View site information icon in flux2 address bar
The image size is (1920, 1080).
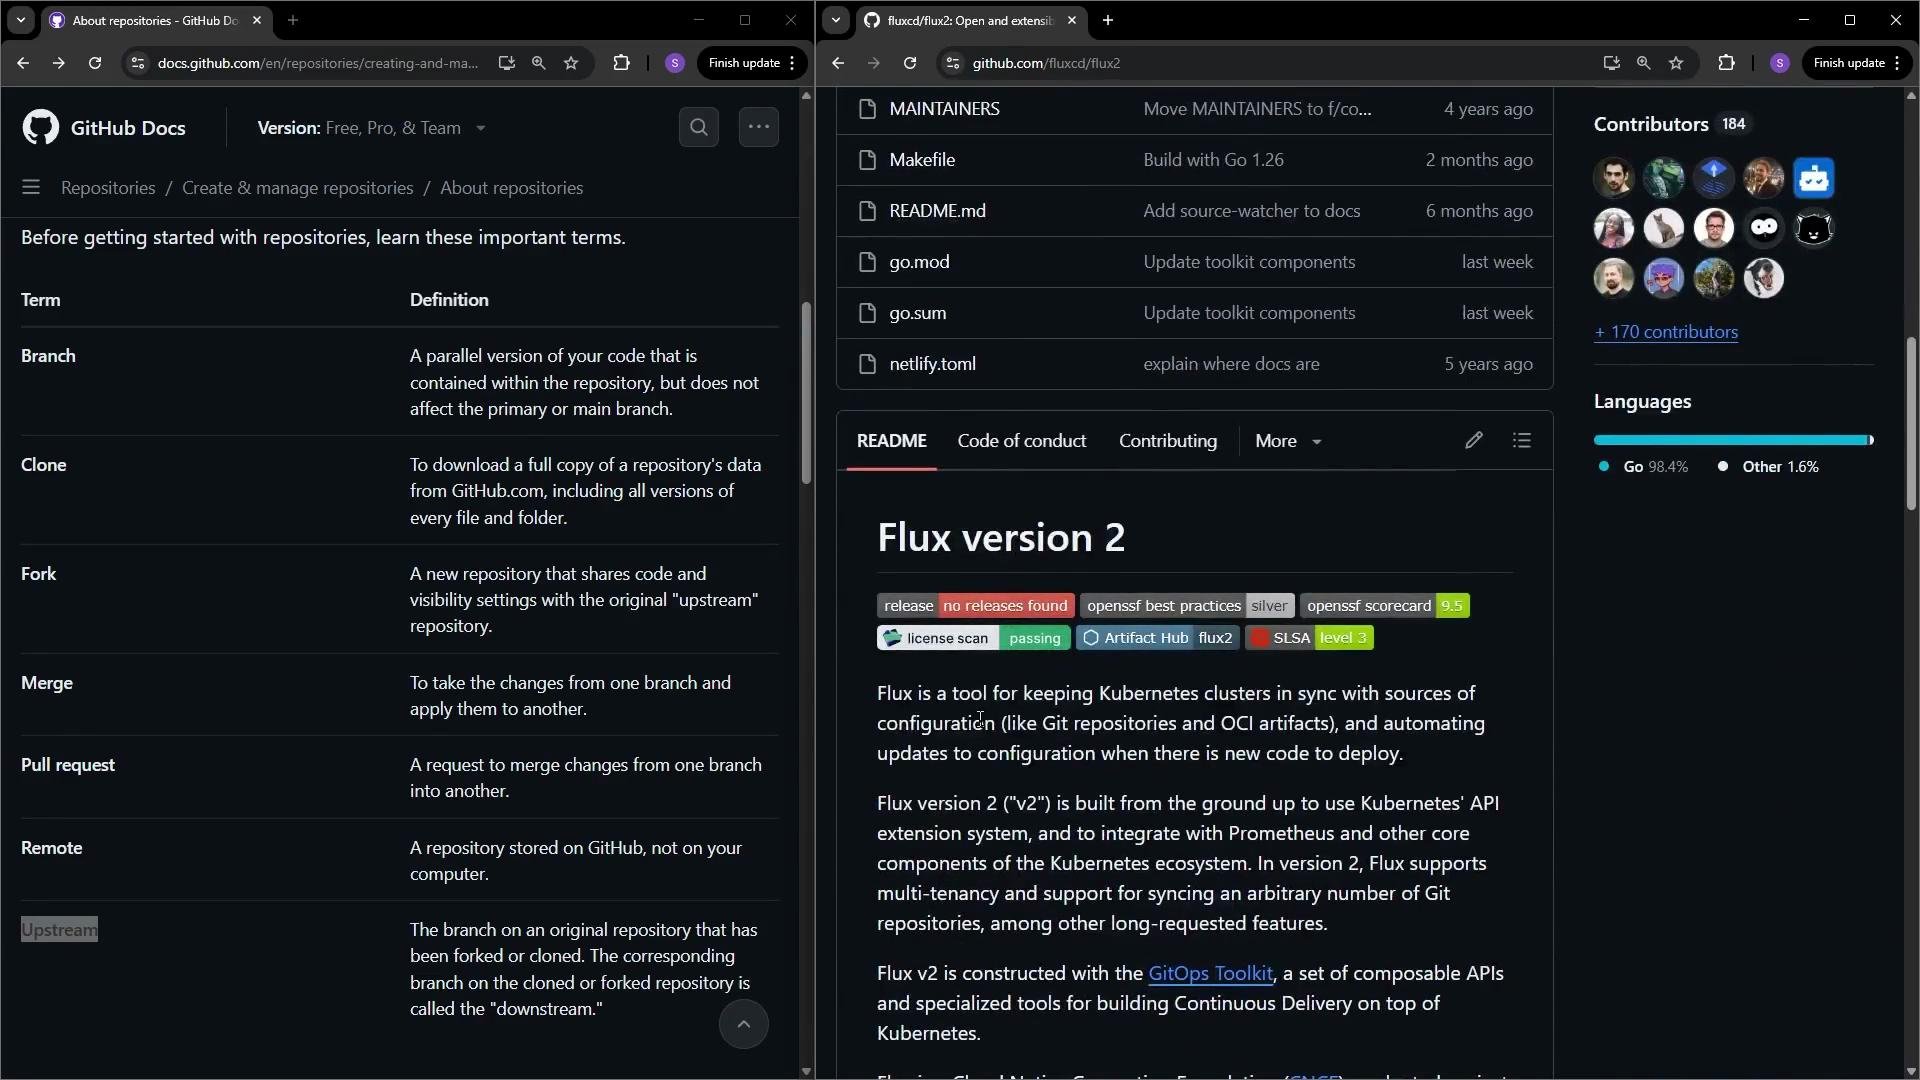953,63
